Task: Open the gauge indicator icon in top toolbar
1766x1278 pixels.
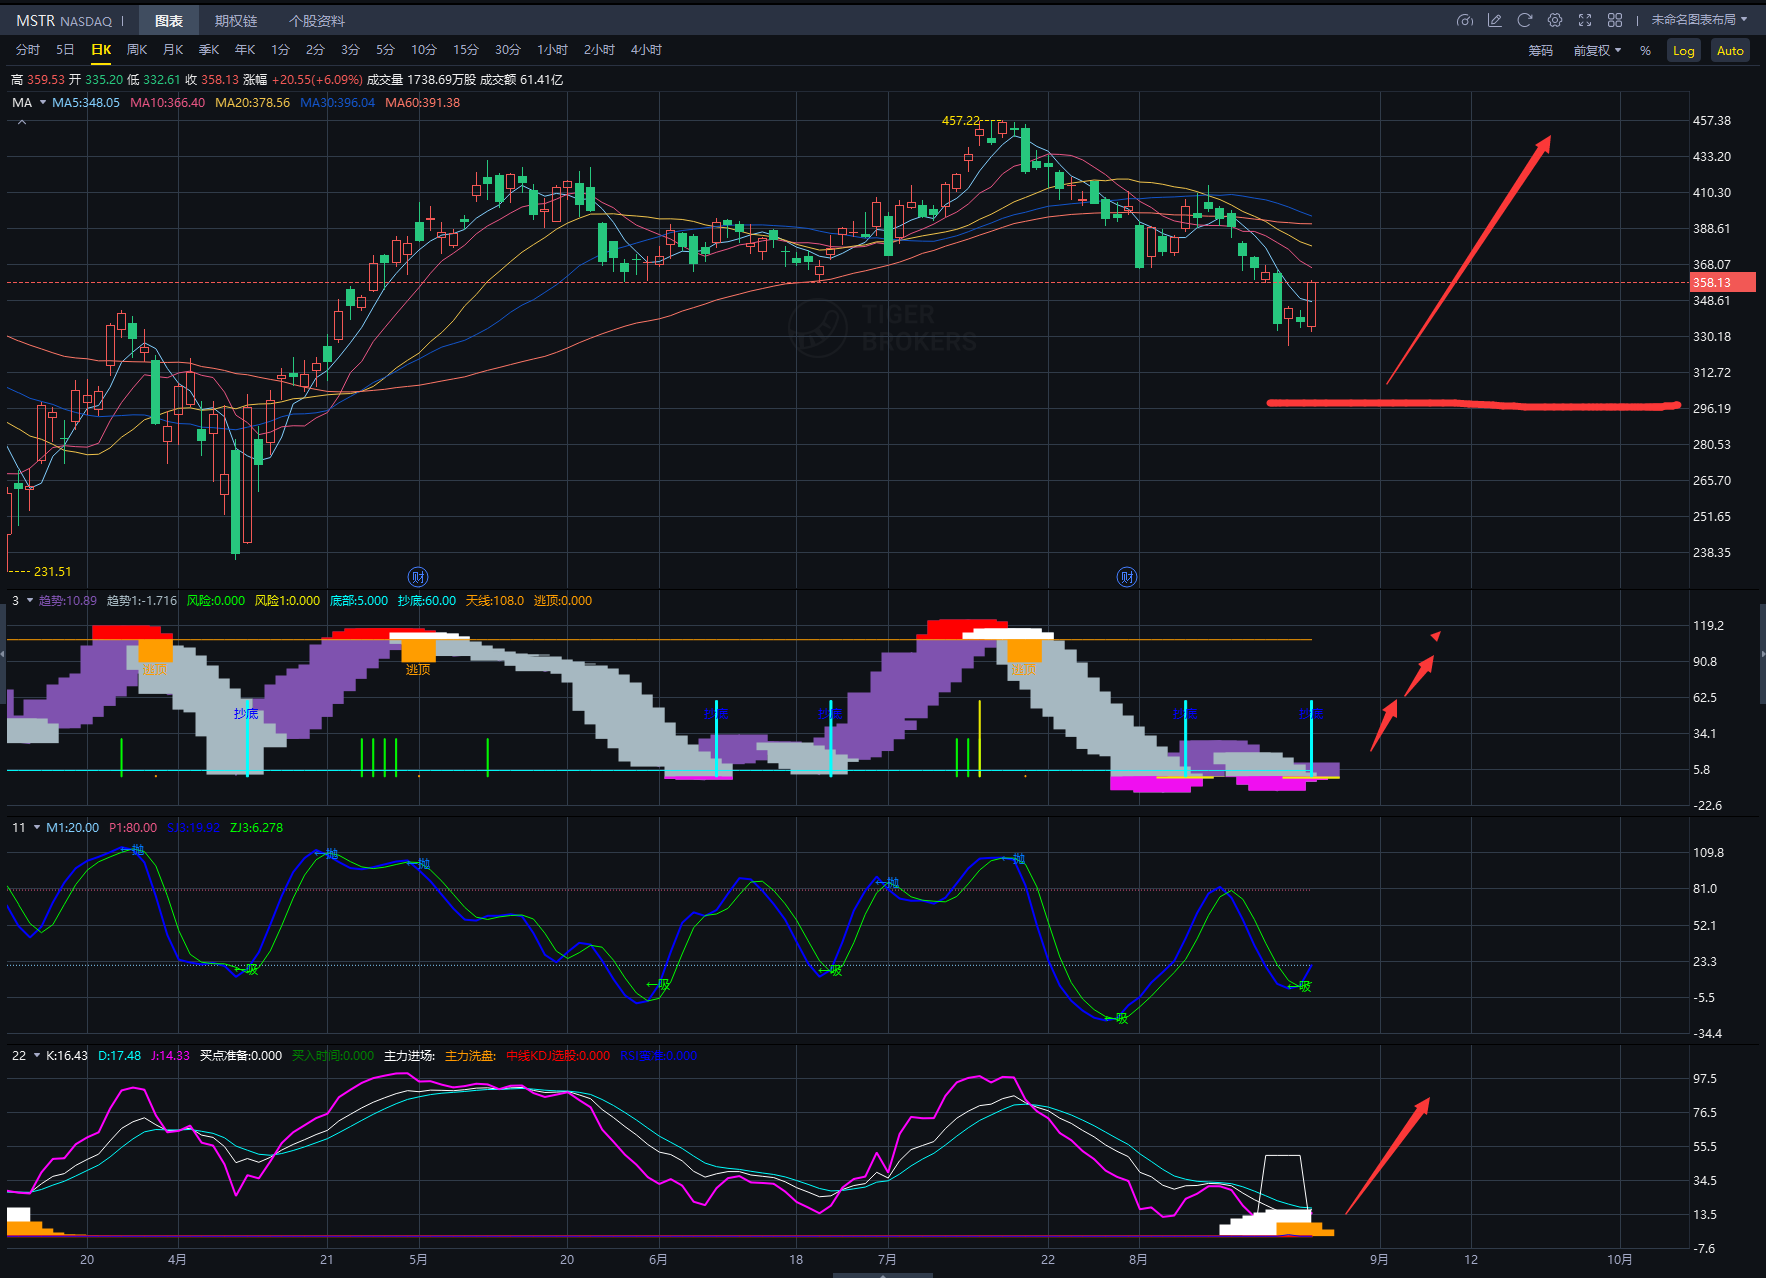Action: (x=1465, y=20)
